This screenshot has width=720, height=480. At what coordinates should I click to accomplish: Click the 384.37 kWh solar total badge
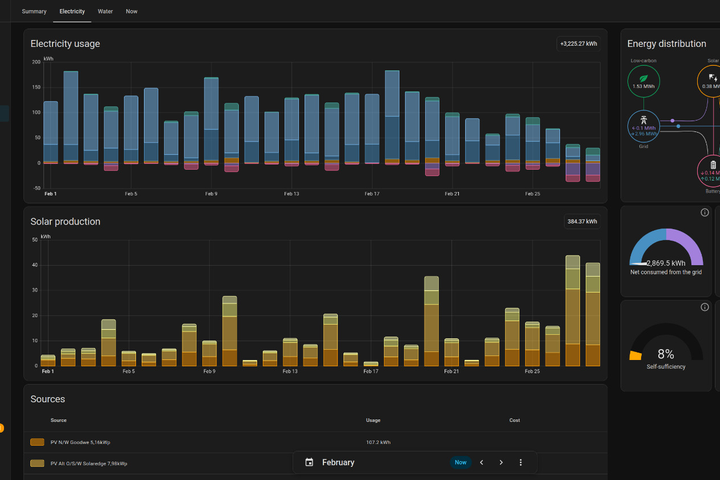click(582, 222)
